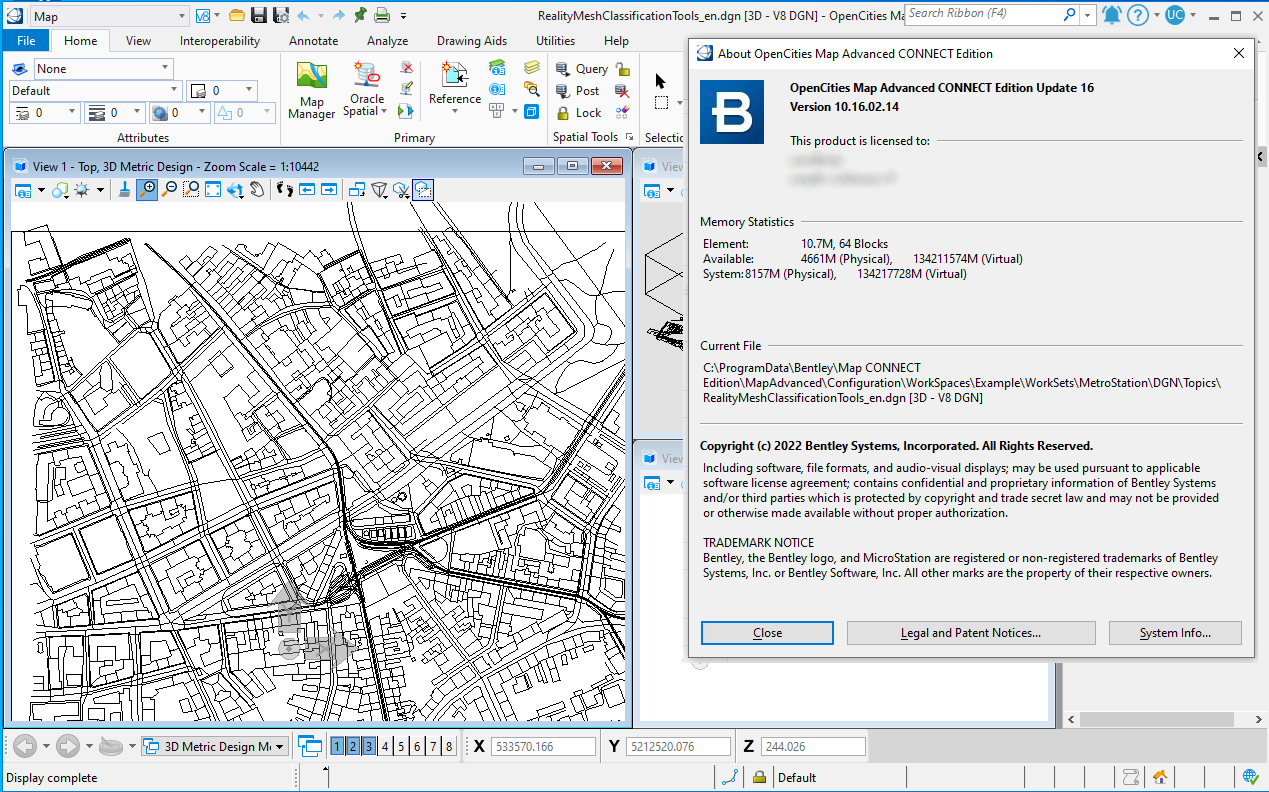Switch to the Analyze tab

[387, 41]
